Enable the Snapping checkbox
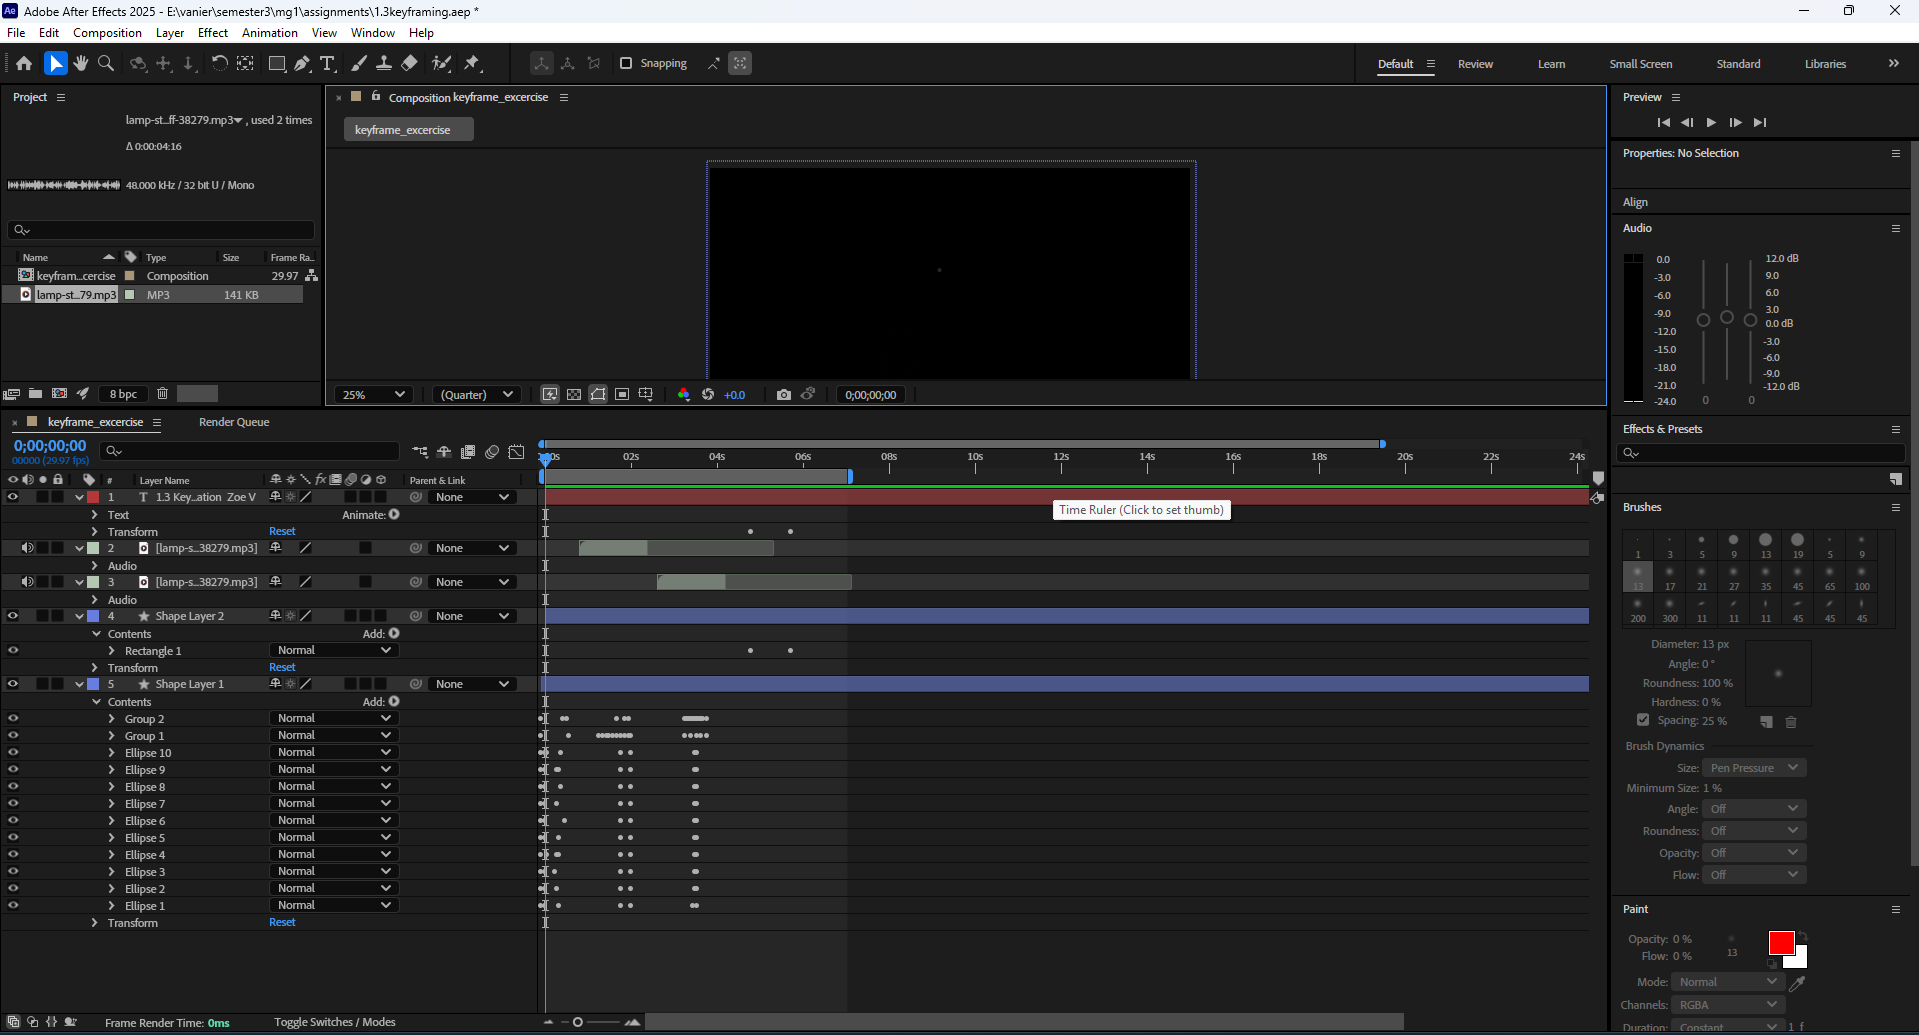The width and height of the screenshot is (1919, 1035). [x=626, y=63]
